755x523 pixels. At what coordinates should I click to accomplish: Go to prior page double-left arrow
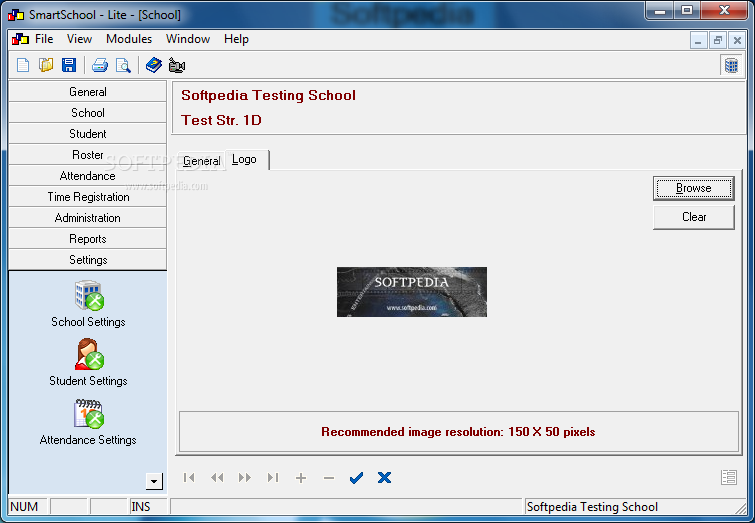pyautogui.click(x=217, y=477)
